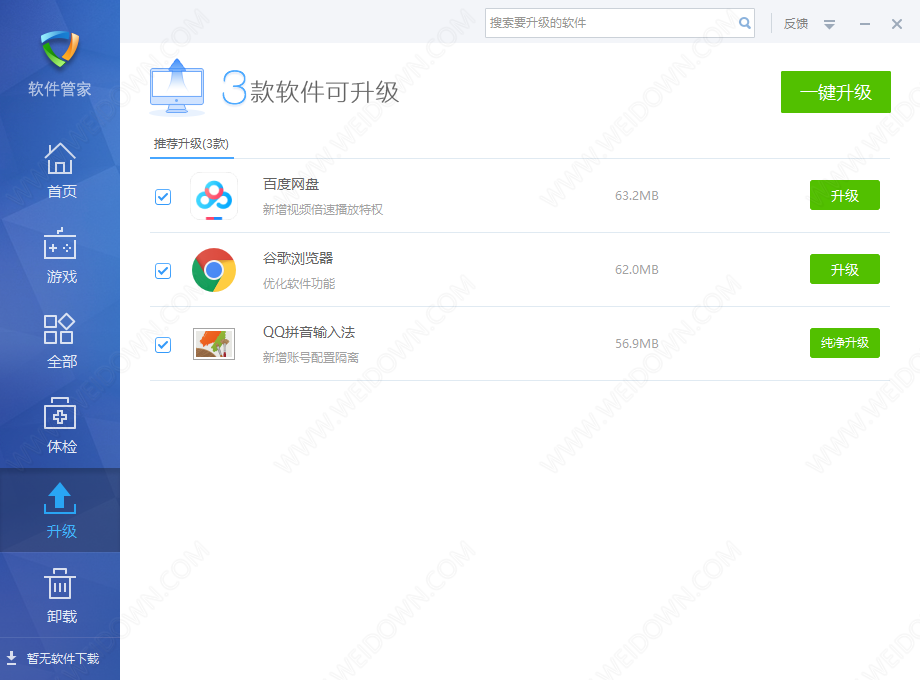Click the 谷歌浏览器 name text
This screenshot has width=920, height=680.
tap(298, 258)
